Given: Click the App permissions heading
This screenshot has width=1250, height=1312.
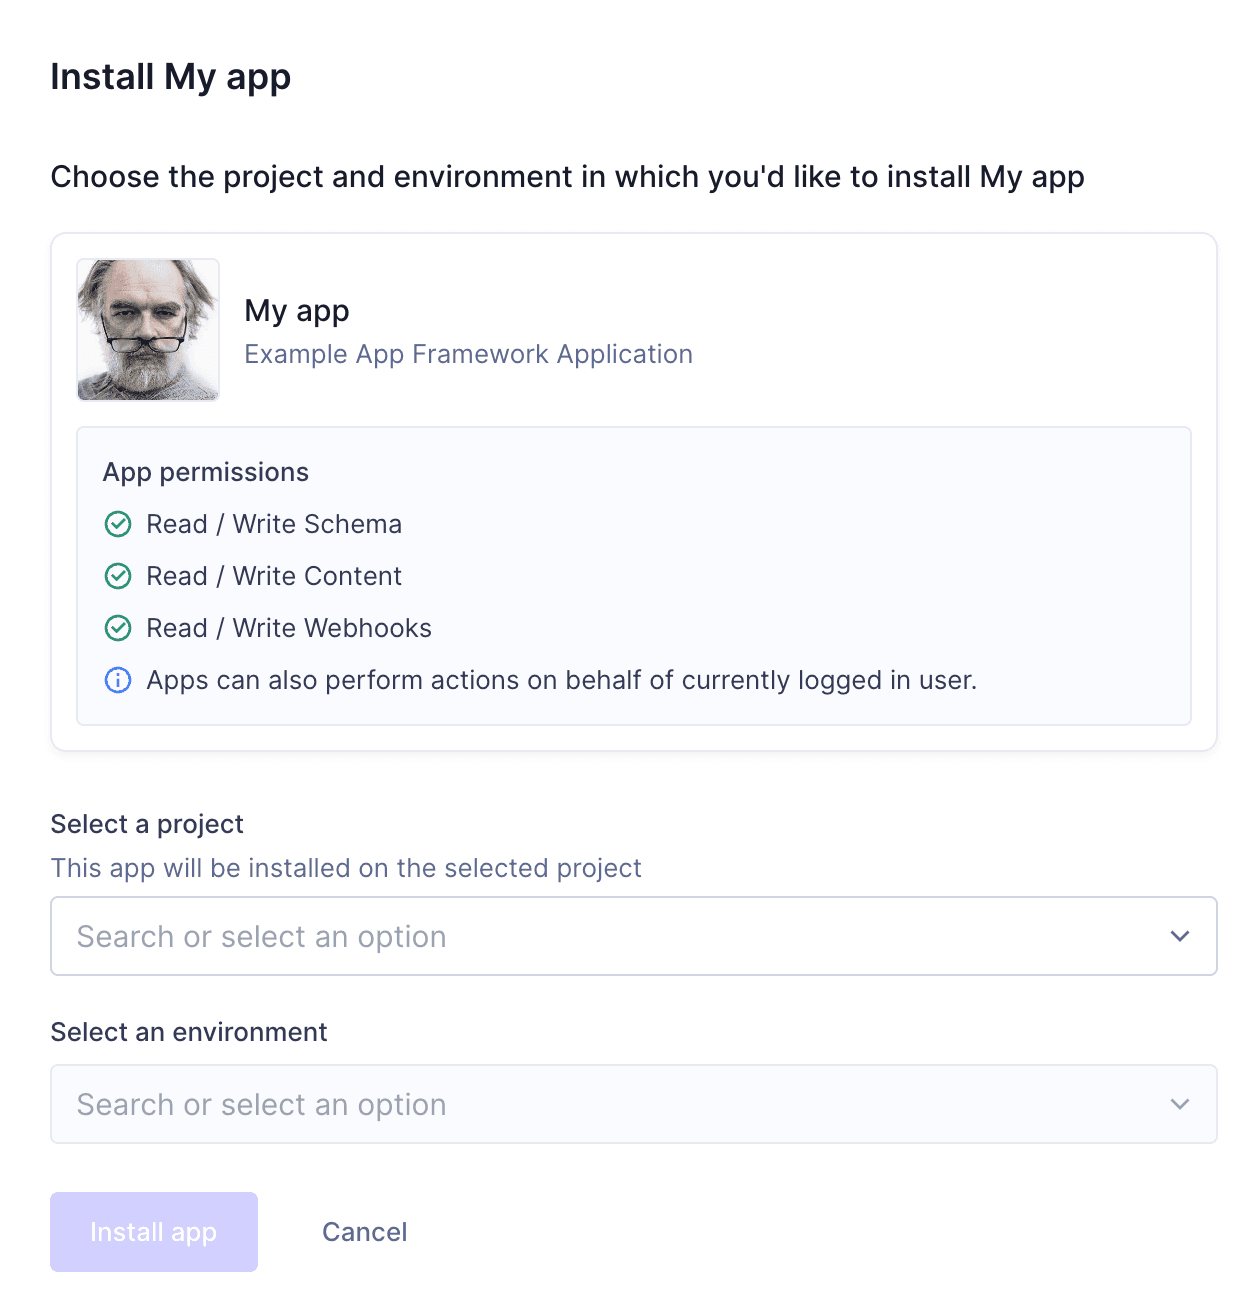Looking at the screenshot, I should pos(206,471).
